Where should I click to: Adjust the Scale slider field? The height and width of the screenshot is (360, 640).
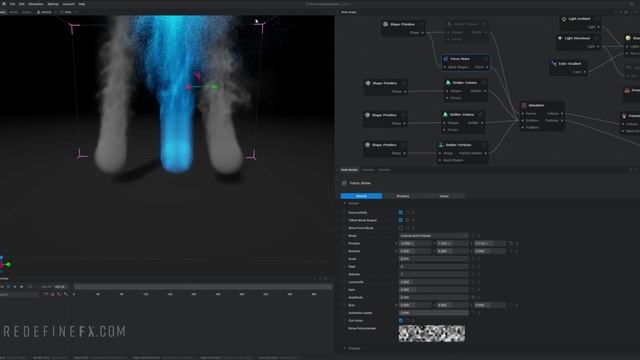(433, 259)
